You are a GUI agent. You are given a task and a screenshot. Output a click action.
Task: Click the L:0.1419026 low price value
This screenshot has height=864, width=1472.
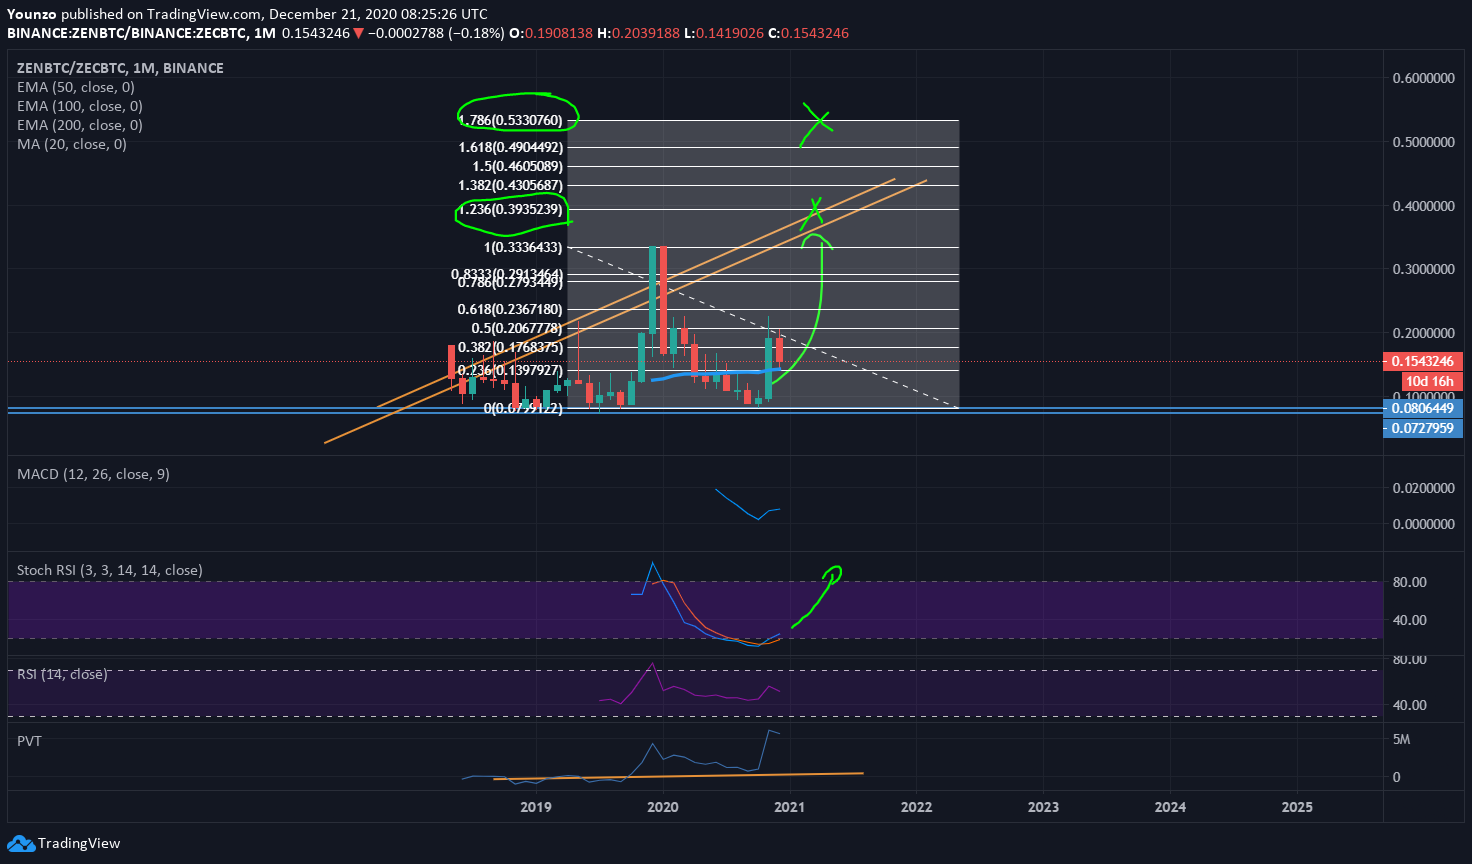(724, 33)
